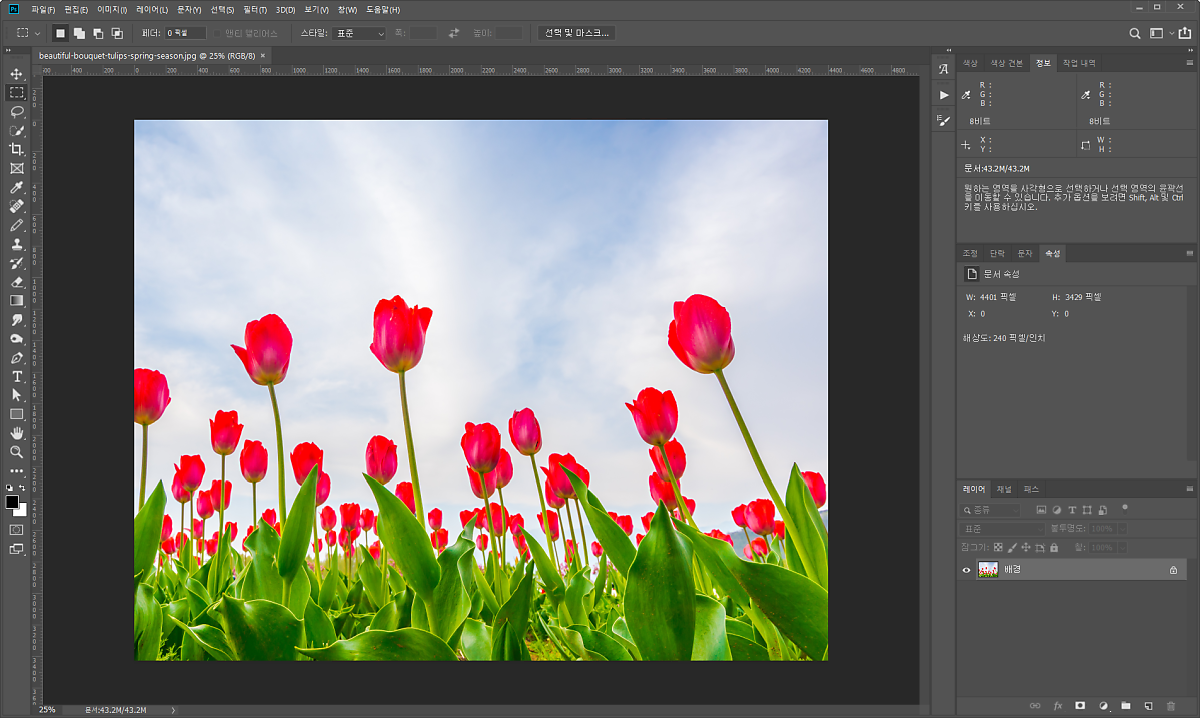The image size is (1200, 718).
Task: Switch to the 채널 tab
Action: pos(1004,489)
